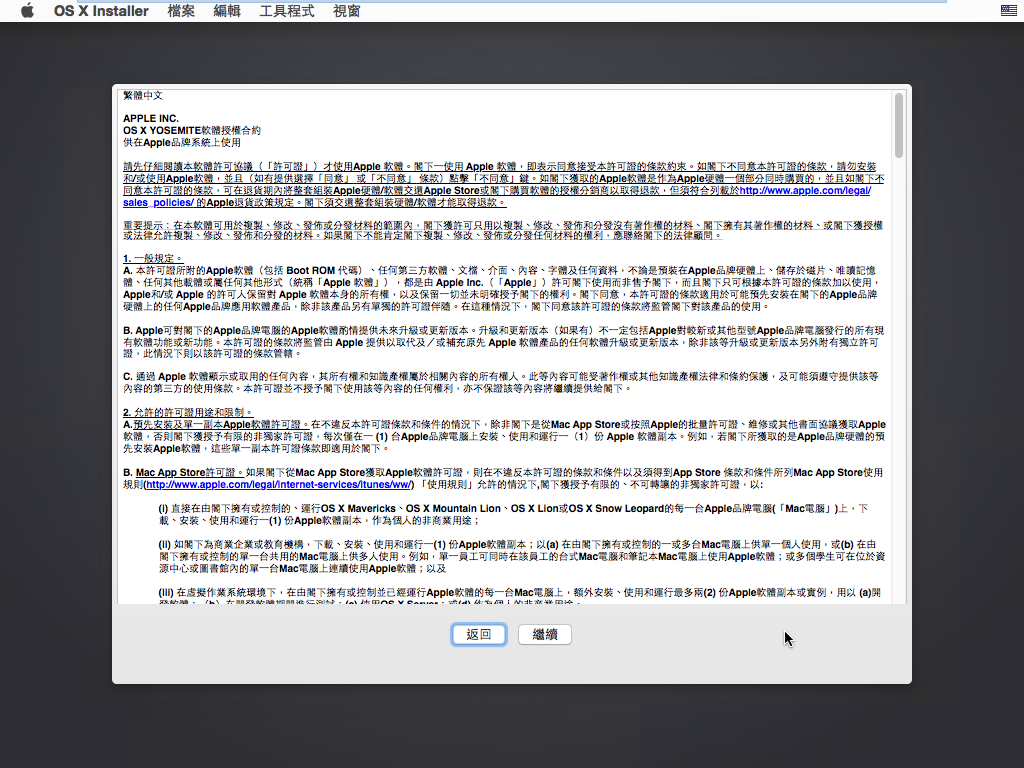
Task: Click the "Mac App Store許可證" underlined heading
Action: coord(189,473)
